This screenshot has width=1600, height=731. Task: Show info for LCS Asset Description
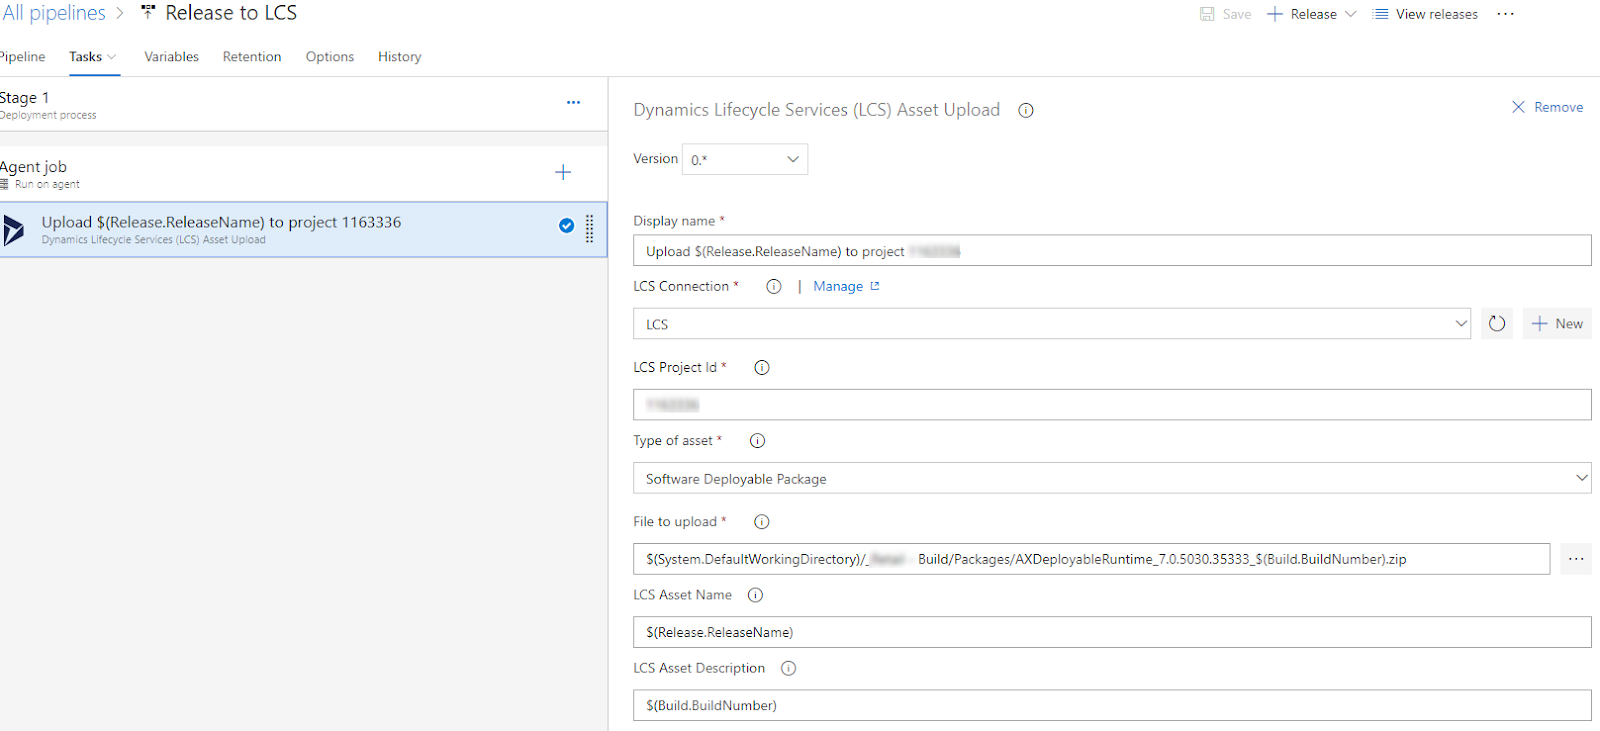point(788,669)
